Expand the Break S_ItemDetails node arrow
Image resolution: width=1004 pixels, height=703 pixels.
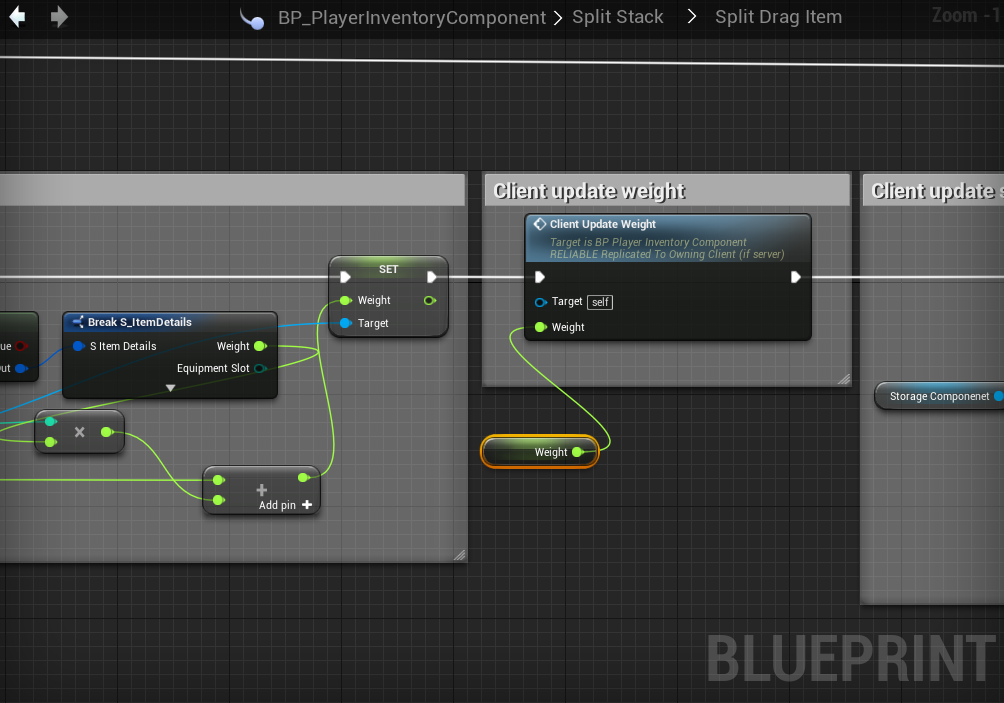170,388
